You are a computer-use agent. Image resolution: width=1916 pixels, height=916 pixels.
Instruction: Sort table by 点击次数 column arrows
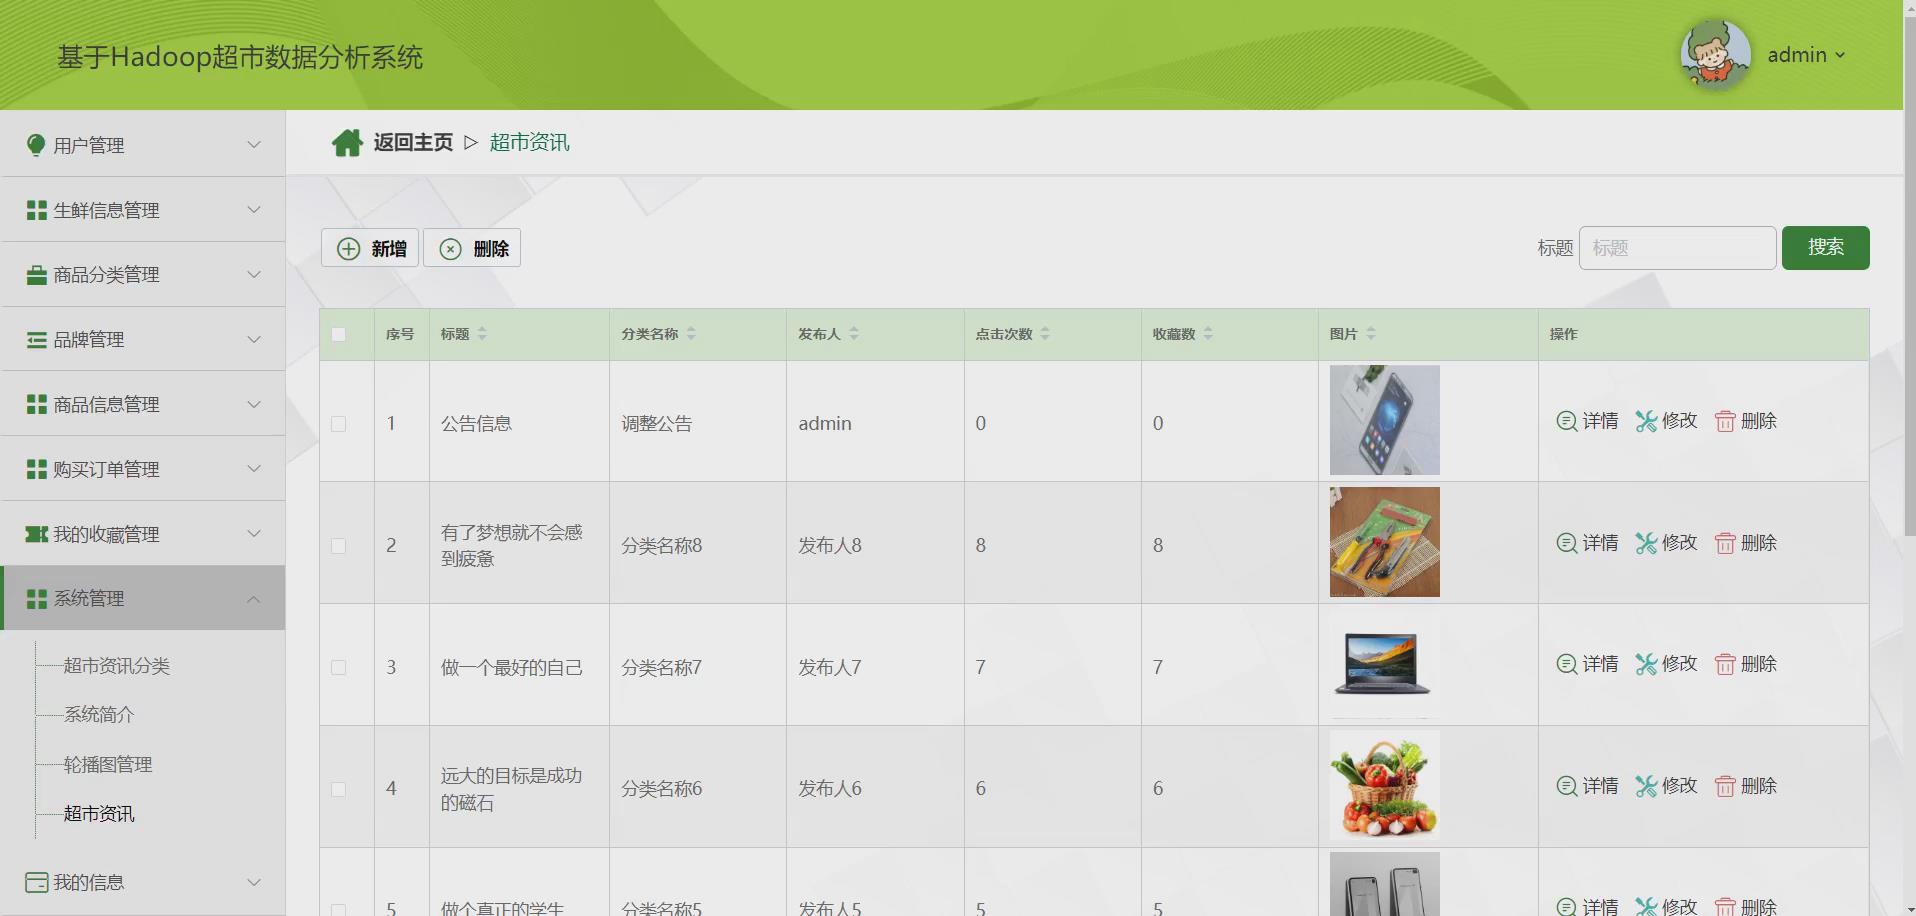coord(1045,334)
